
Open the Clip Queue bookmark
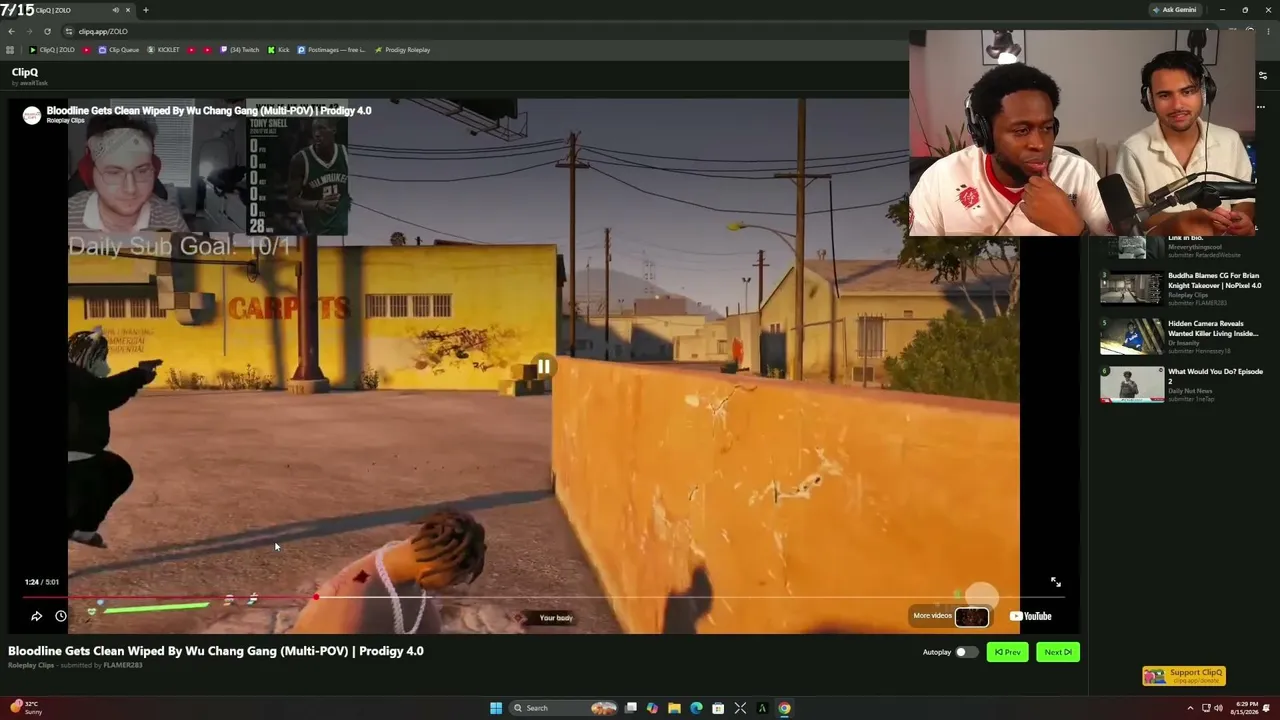coord(119,50)
